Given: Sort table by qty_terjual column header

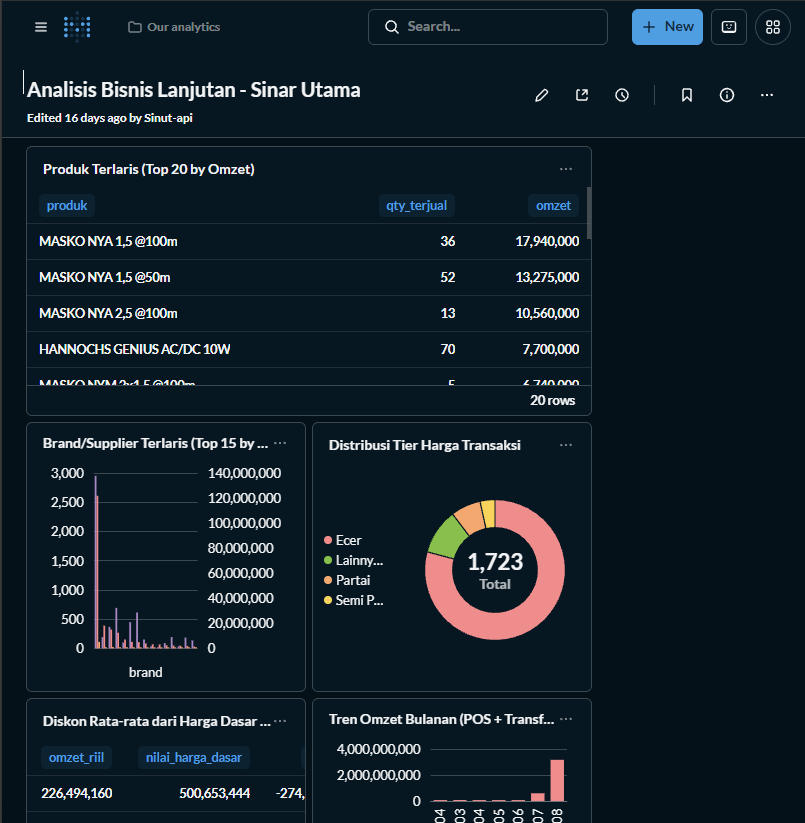Looking at the screenshot, I should [x=417, y=205].
